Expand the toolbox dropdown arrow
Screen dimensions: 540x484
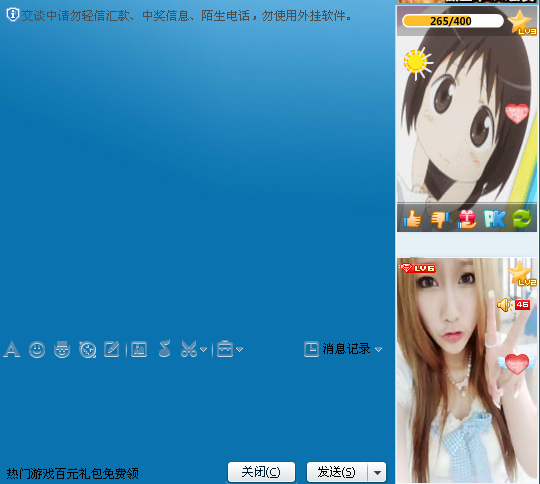(x=240, y=350)
